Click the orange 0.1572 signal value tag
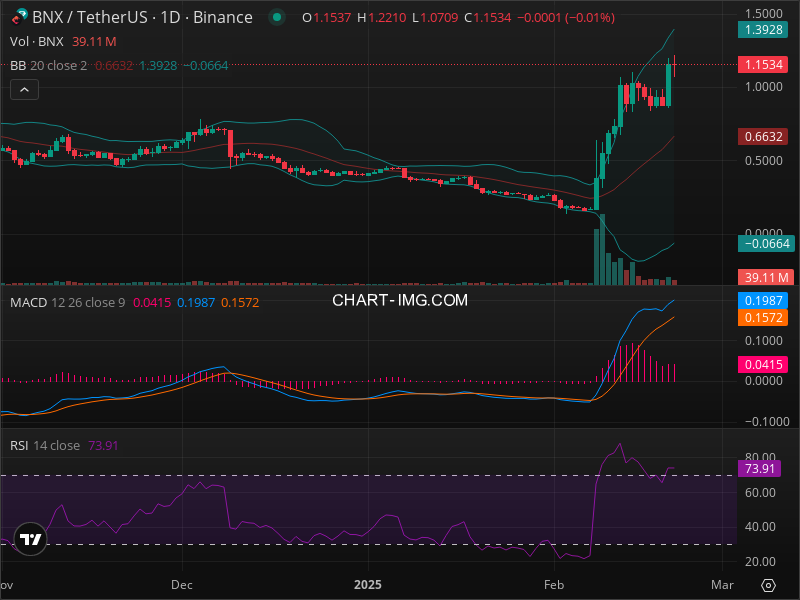The image size is (800, 600). (763, 318)
